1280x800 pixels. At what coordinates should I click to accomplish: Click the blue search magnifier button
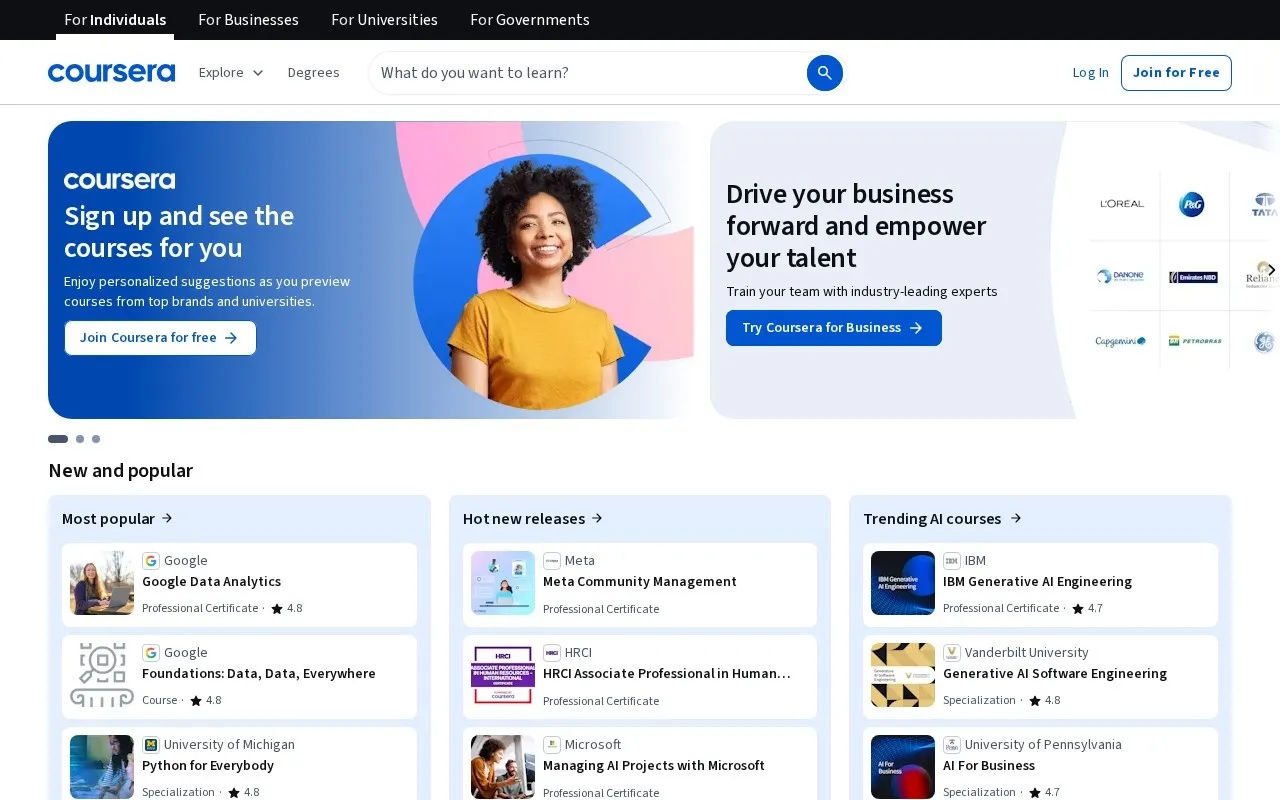(x=825, y=73)
